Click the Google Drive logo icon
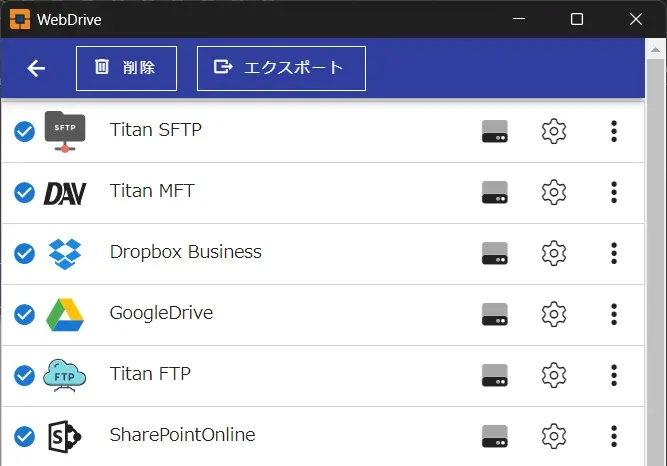The image size is (667, 466). [65, 315]
